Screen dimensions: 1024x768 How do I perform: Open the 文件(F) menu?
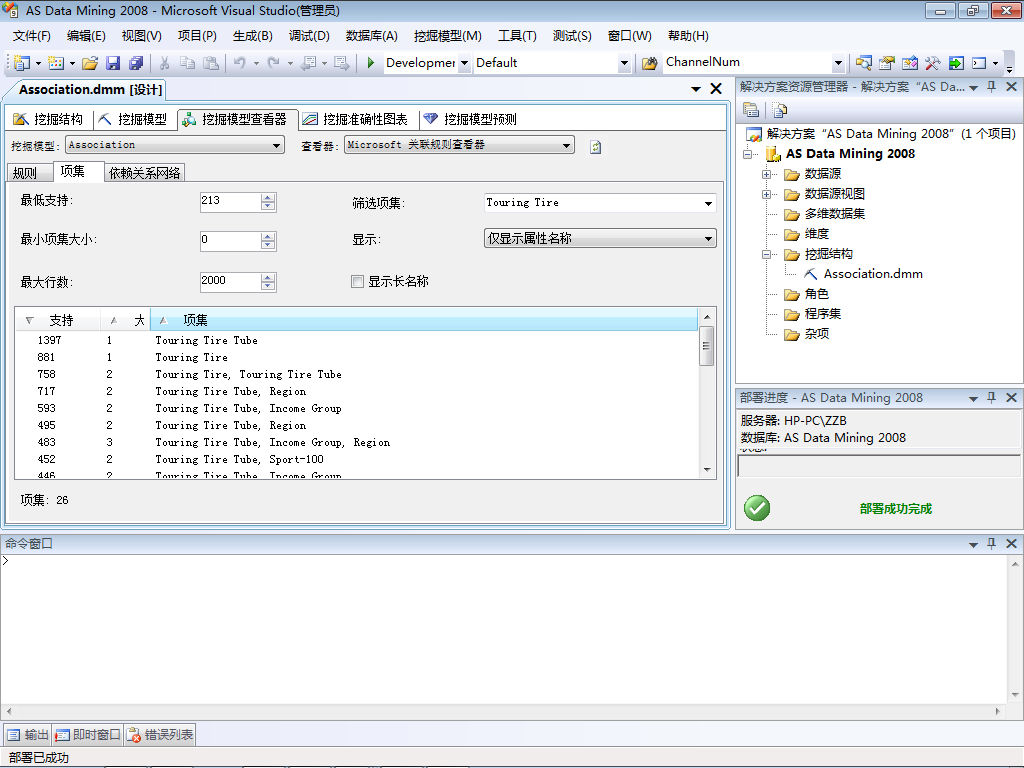[x=31, y=36]
